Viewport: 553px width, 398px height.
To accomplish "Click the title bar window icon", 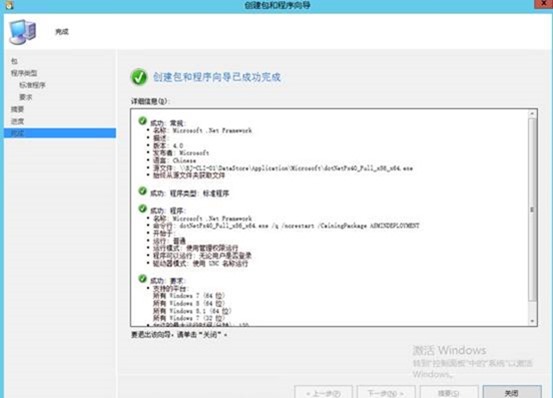I will [x=9, y=5].
